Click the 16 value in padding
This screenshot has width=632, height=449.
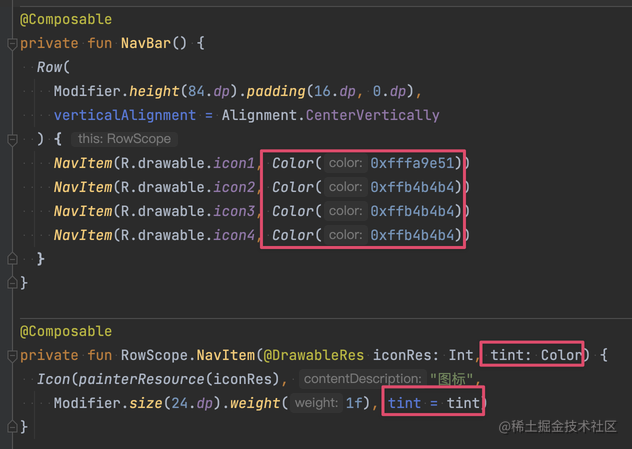pyautogui.click(x=322, y=91)
